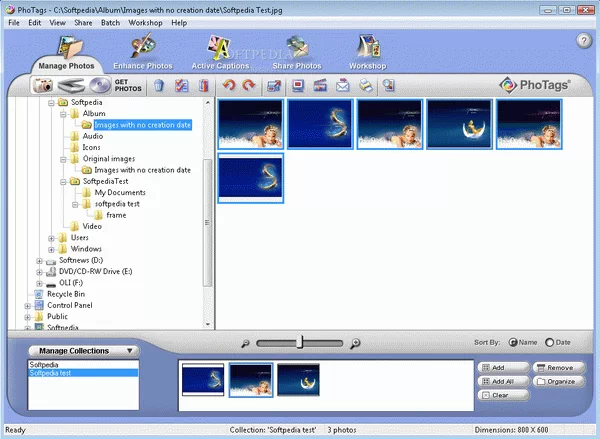
Task: Rotate photo left with undo arrow icon
Action: [228, 86]
